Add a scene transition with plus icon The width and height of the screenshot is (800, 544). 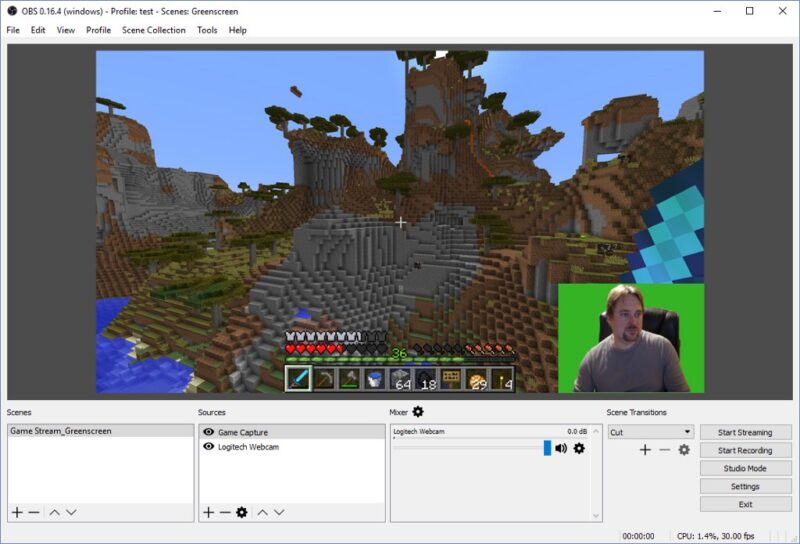645,450
